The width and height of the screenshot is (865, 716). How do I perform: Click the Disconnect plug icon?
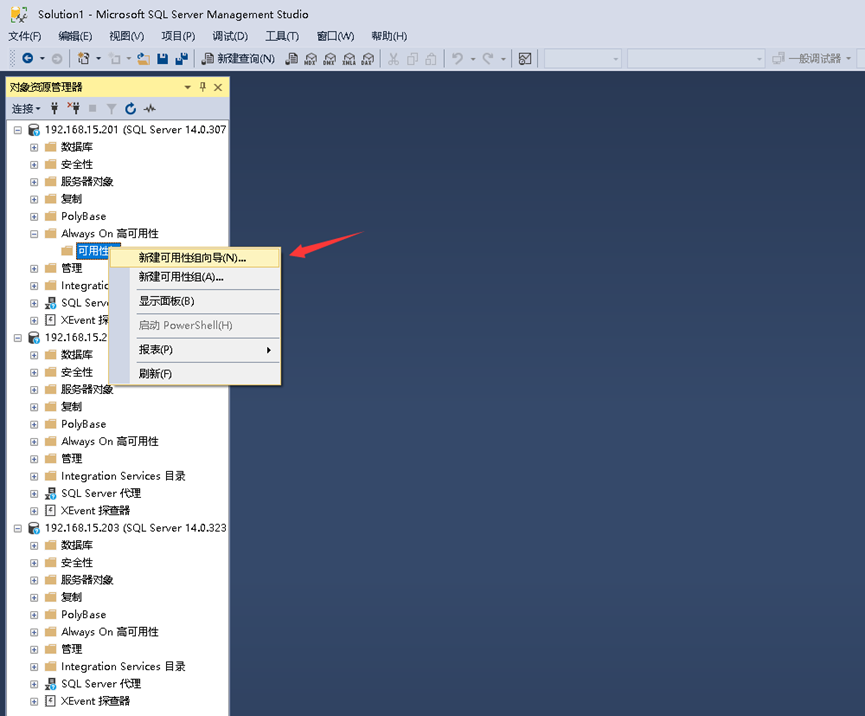tap(73, 108)
